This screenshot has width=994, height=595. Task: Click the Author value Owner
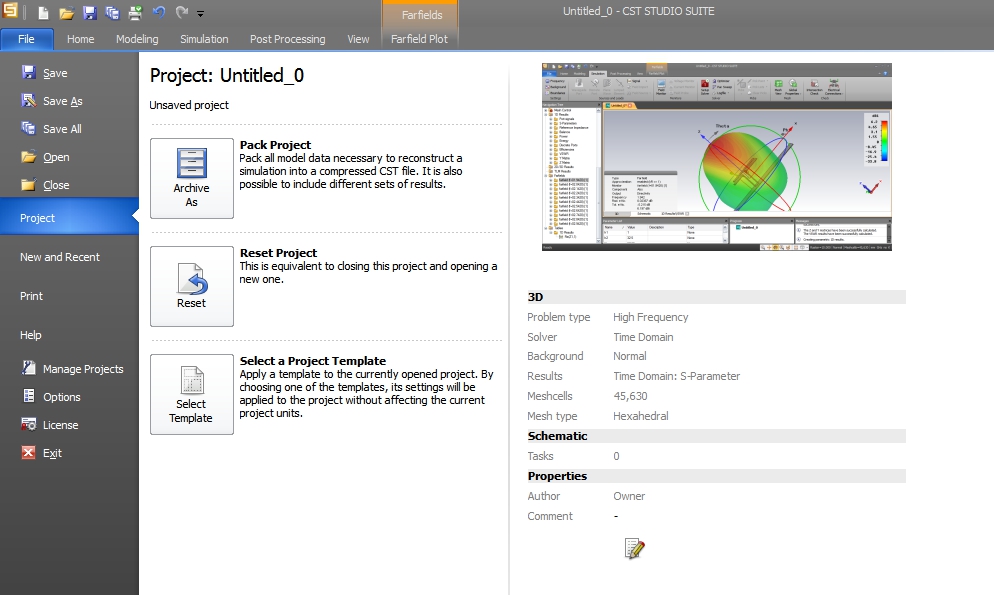(629, 496)
